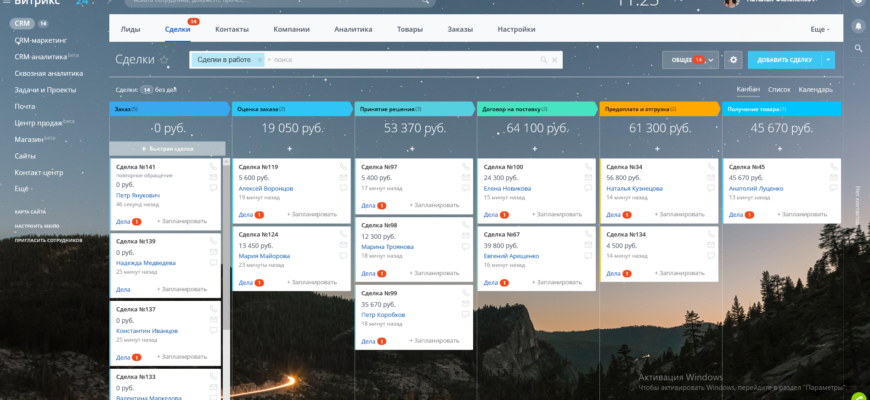The image size is (870, 400).
Task: Open Задачи и Проекты in the left menu
Action: coord(45,90)
